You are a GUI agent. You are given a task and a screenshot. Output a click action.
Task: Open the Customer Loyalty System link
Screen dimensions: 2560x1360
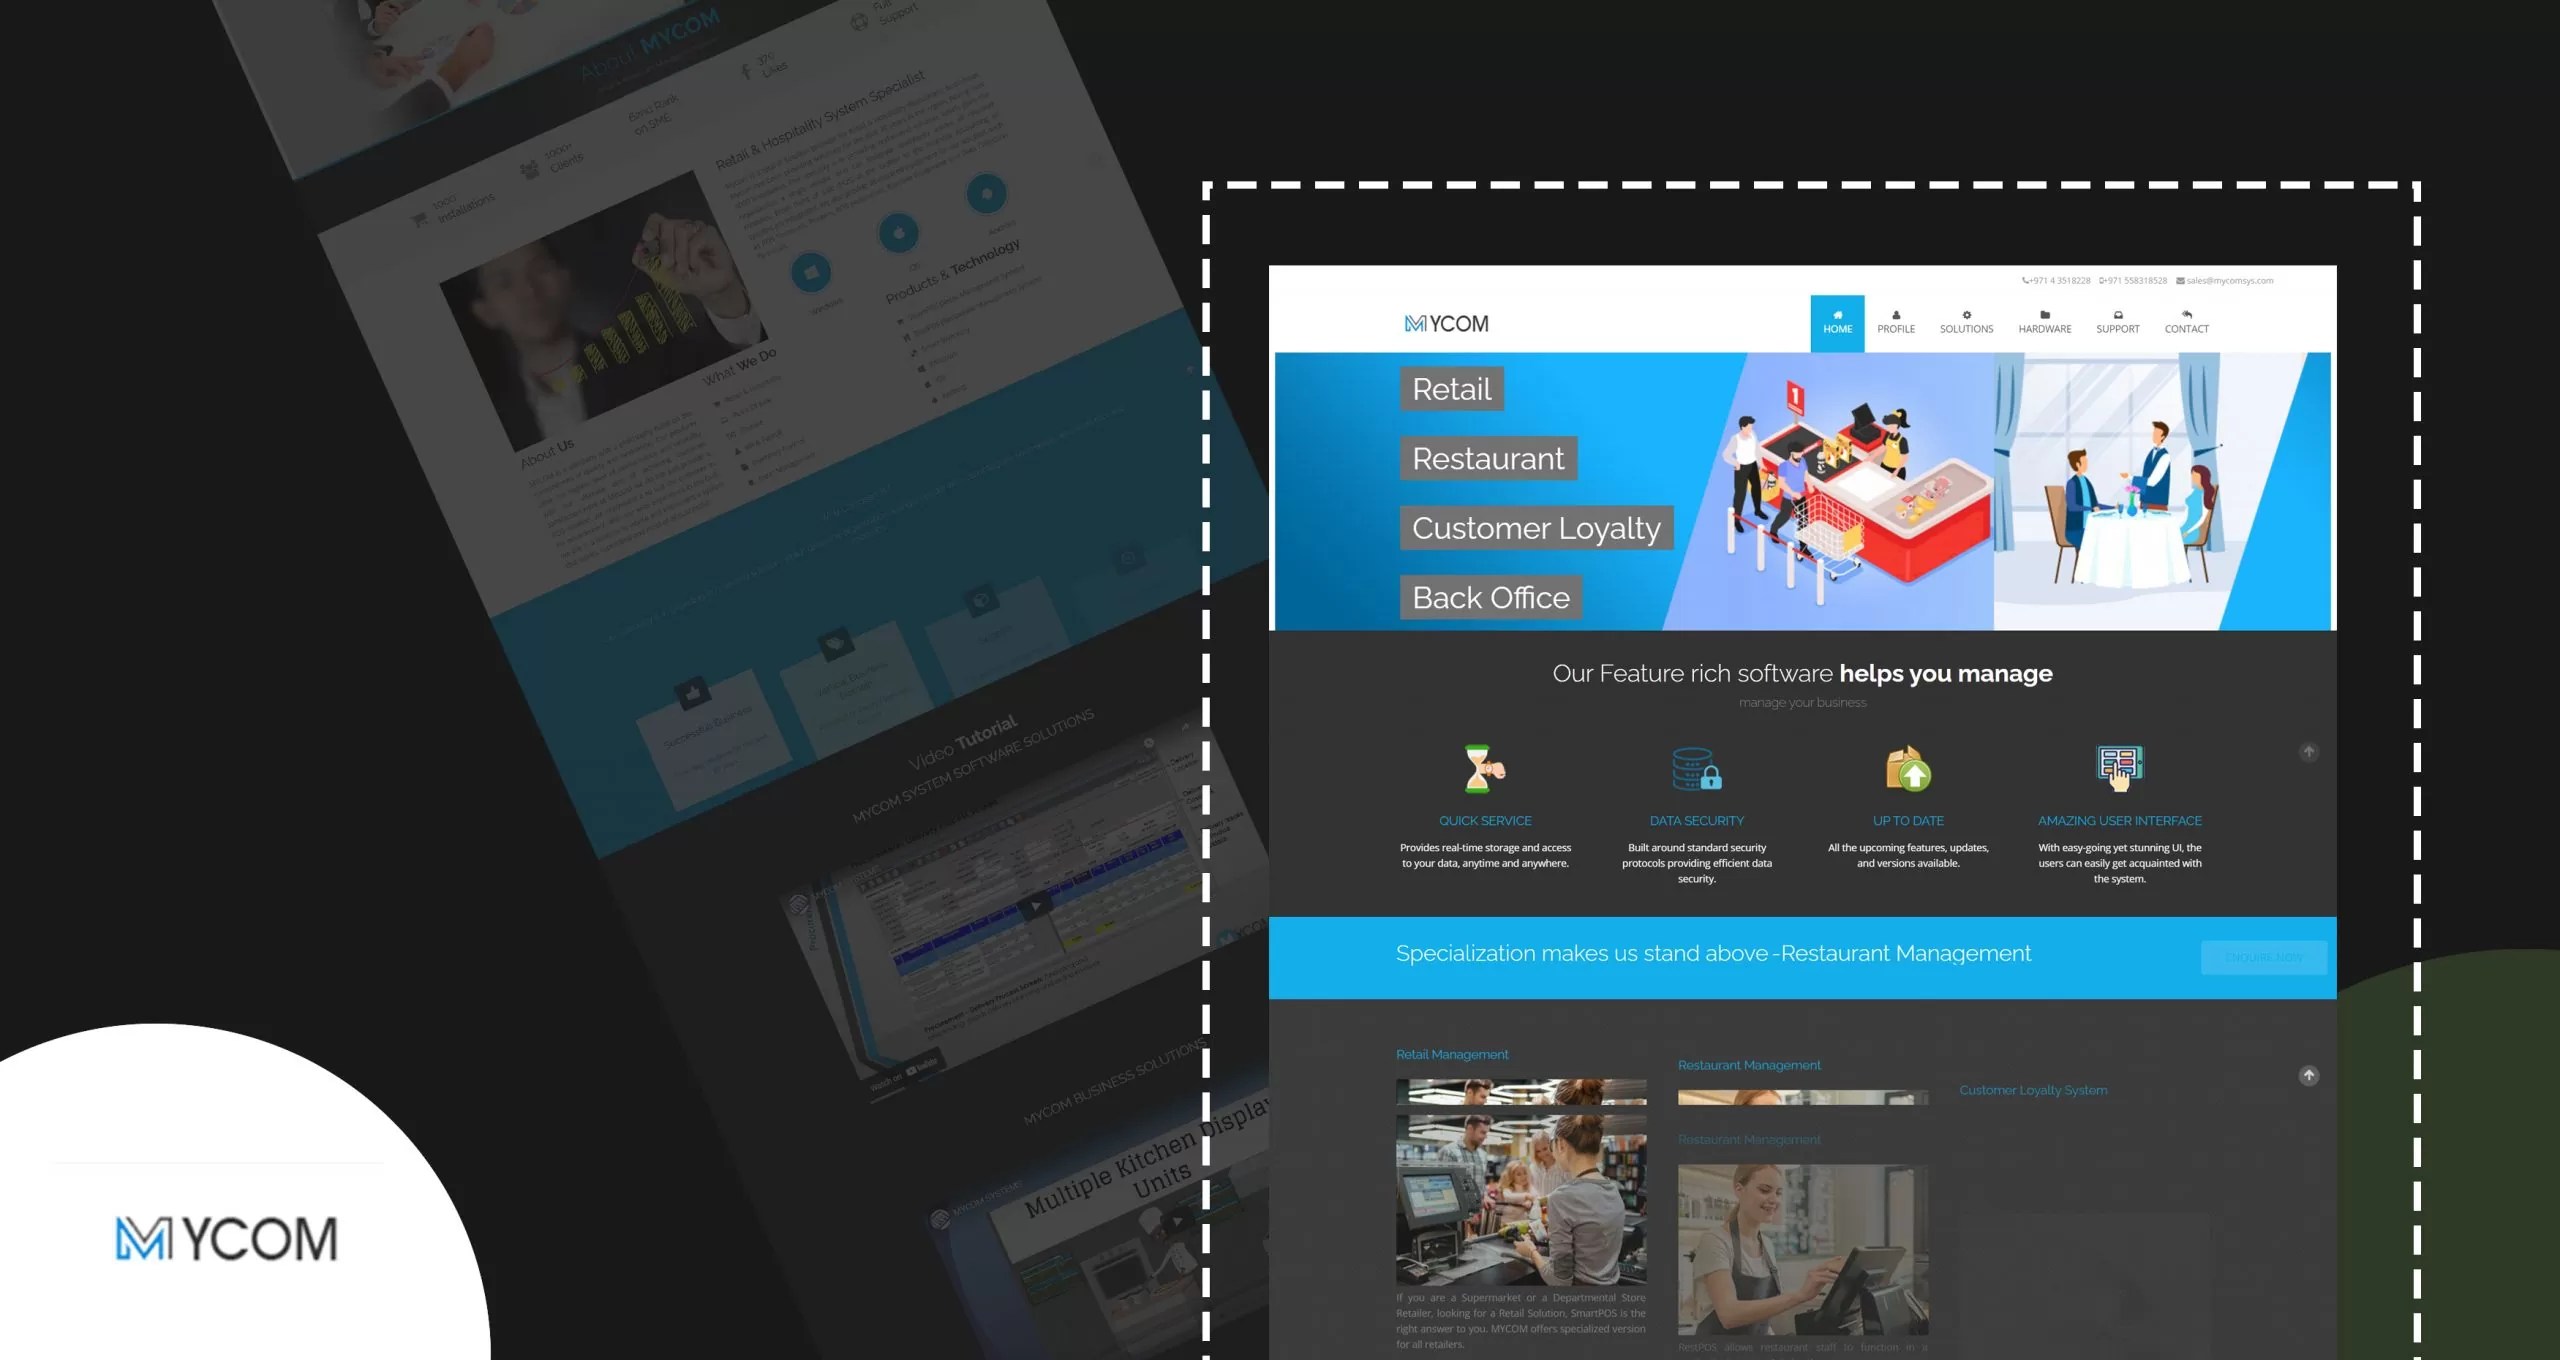[x=2033, y=1091]
